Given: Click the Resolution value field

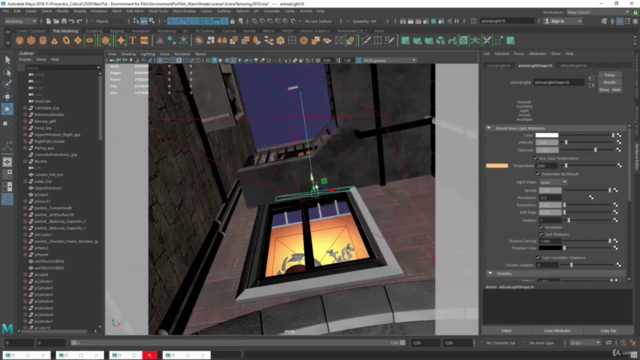Looking at the screenshot, I should tap(550, 198).
